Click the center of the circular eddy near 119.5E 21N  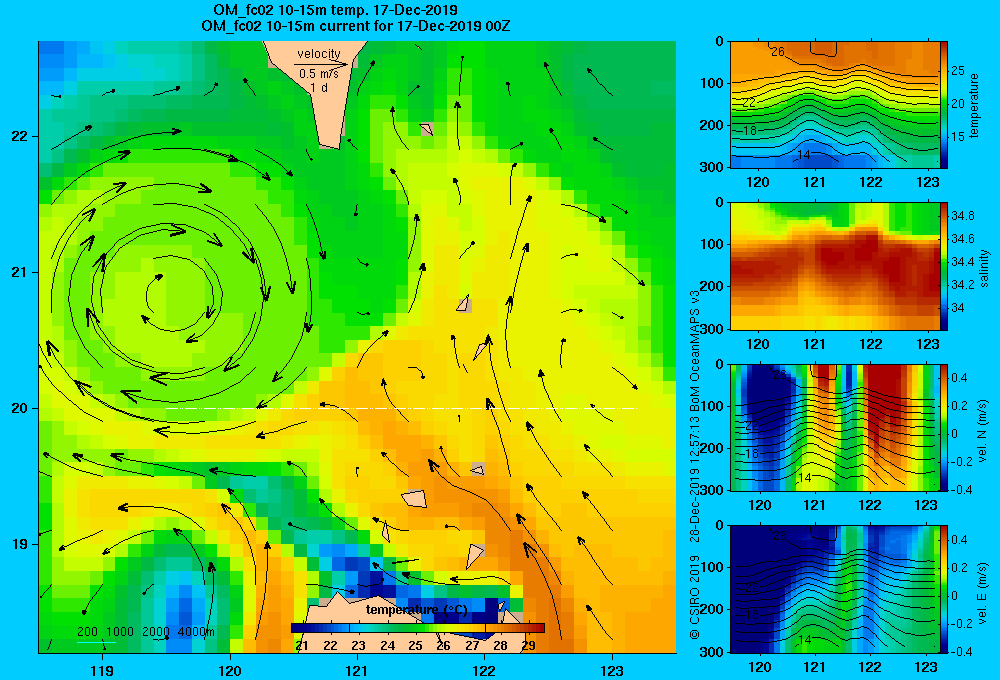[173, 295]
